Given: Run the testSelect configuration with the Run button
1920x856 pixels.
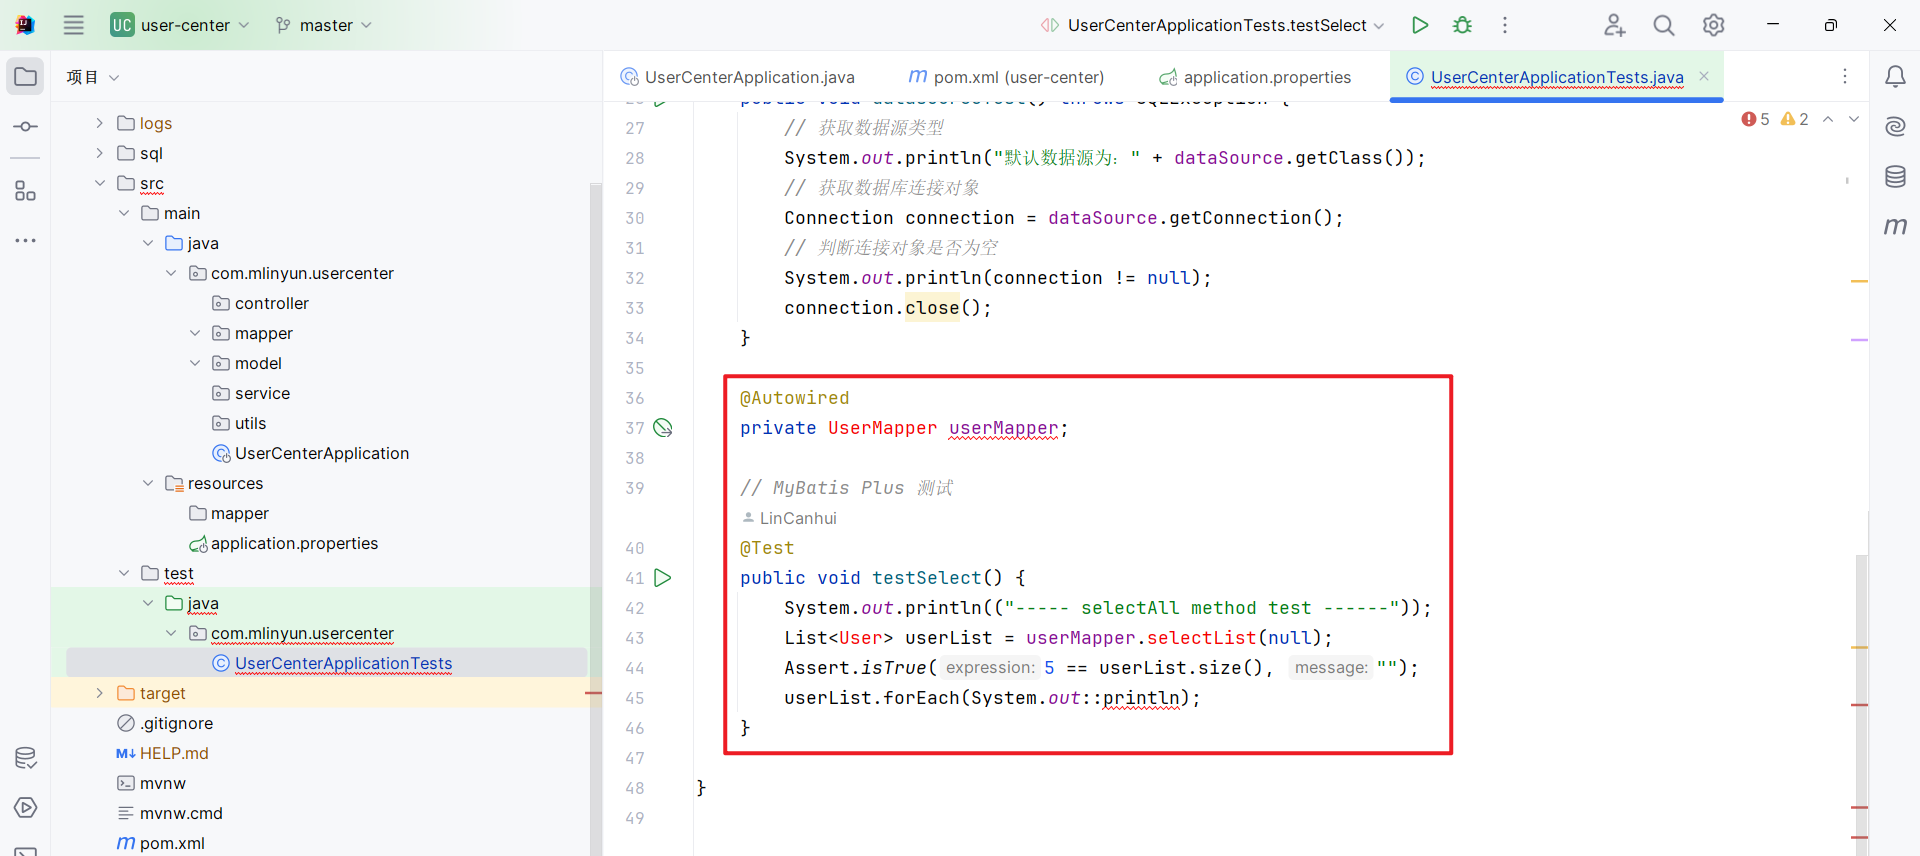Looking at the screenshot, I should click(1419, 25).
